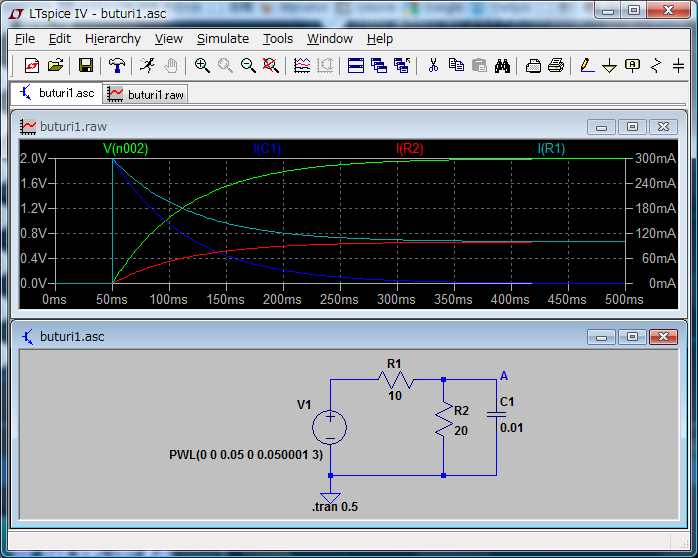
Task: Click the Zoom to Fit icon
Action: click(x=270, y=66)
